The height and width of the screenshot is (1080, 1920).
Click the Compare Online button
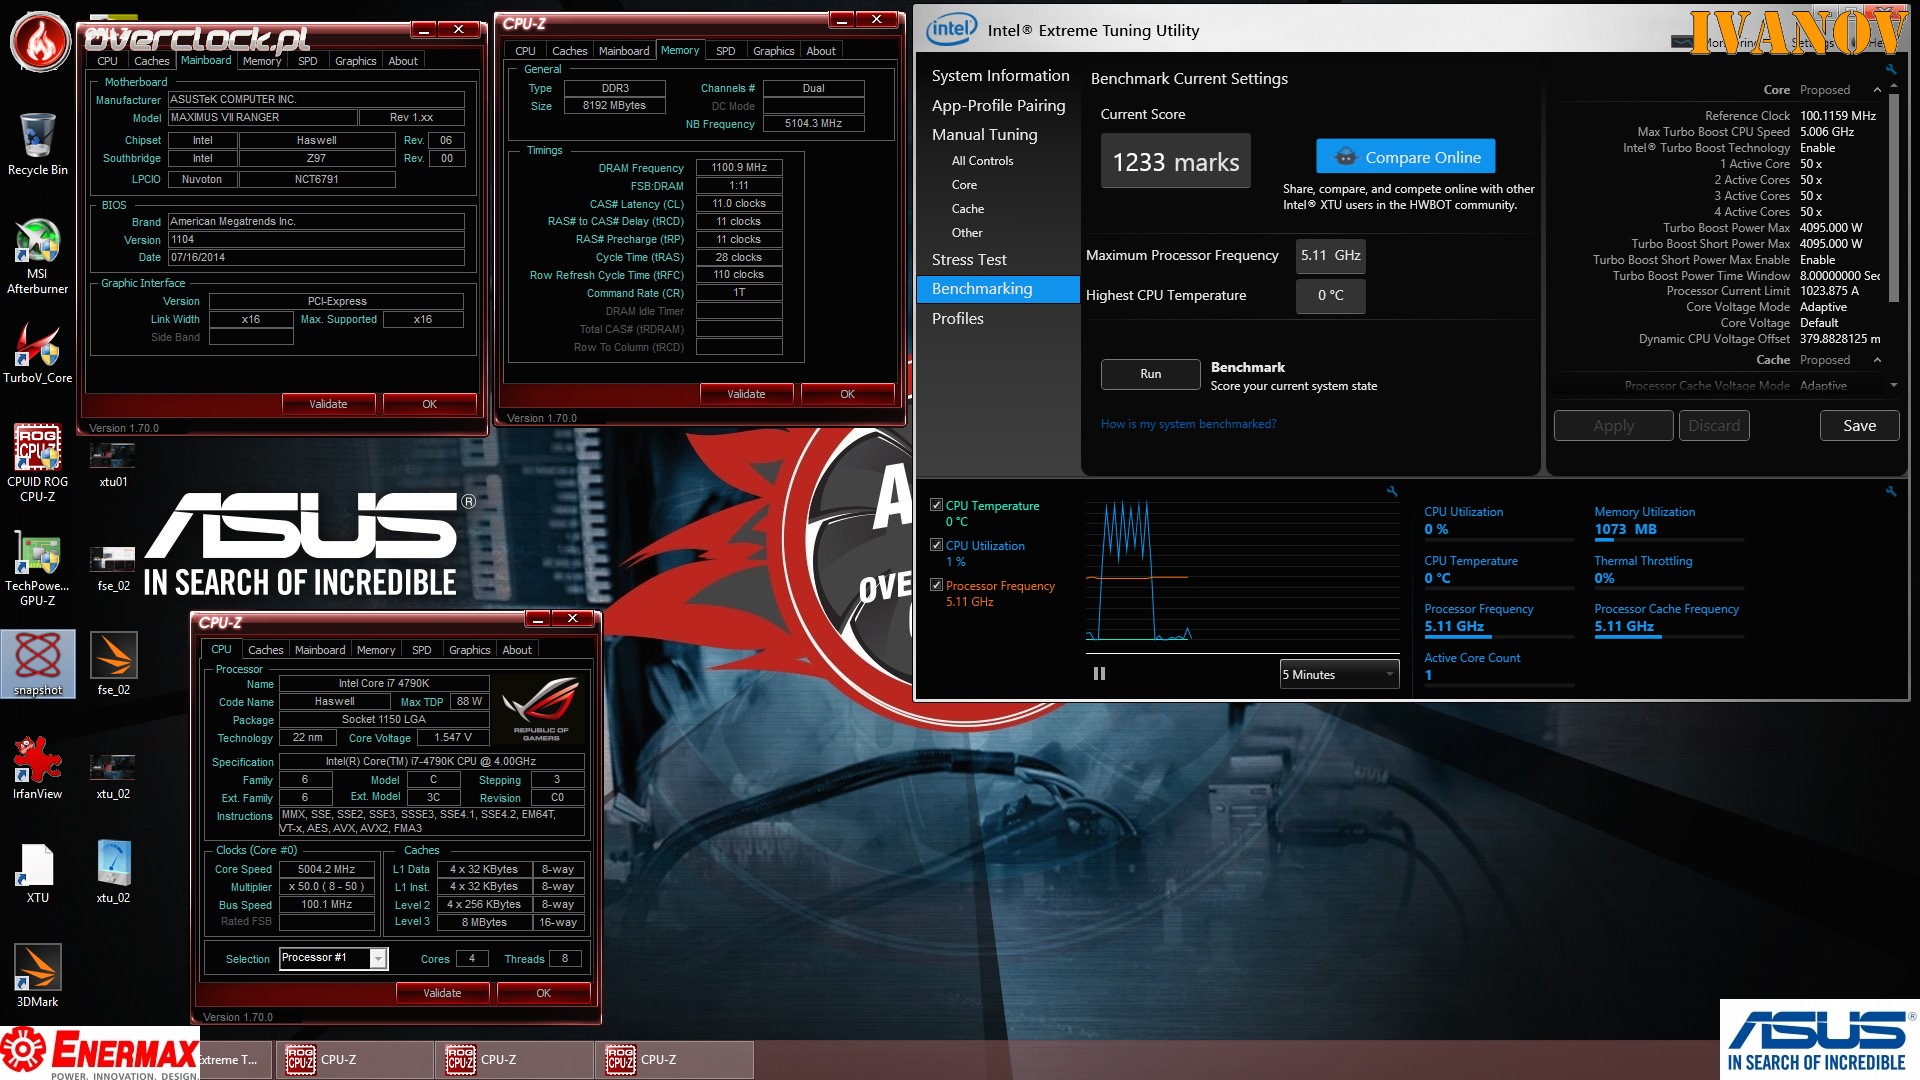(1406, 157)
